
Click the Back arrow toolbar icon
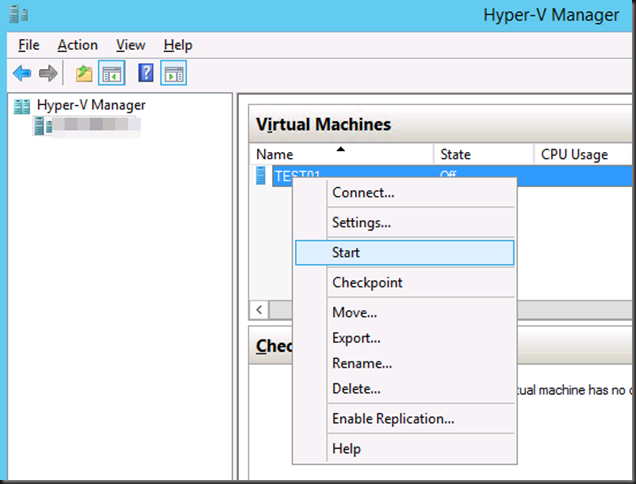click(x=22, y=73)
